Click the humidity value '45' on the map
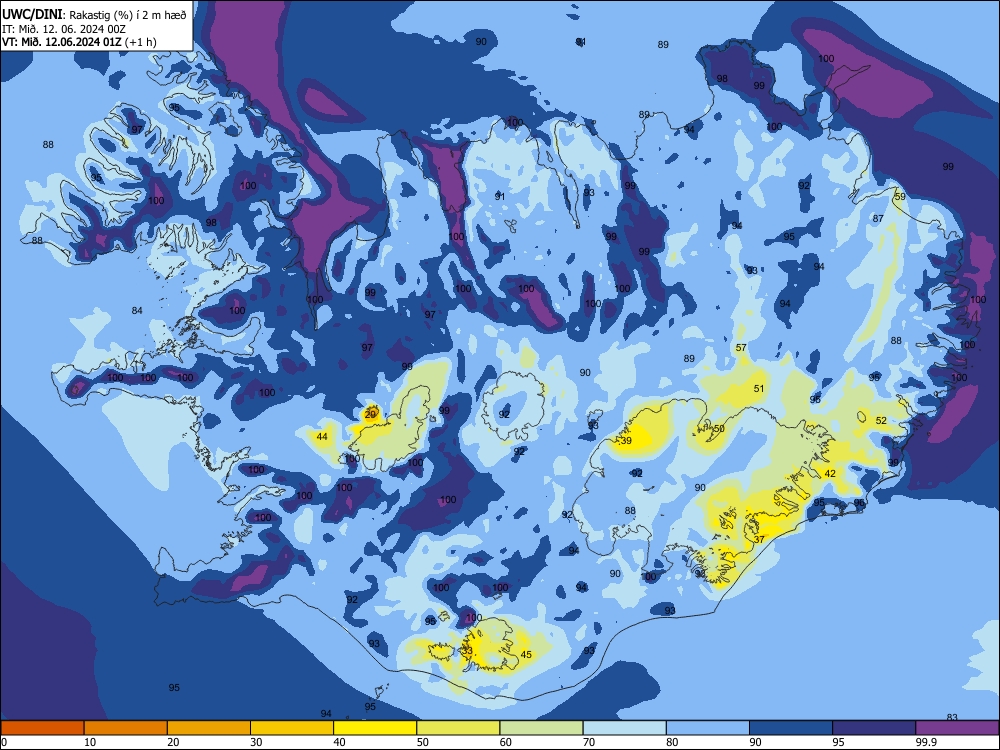 click(x=526, y=654)
